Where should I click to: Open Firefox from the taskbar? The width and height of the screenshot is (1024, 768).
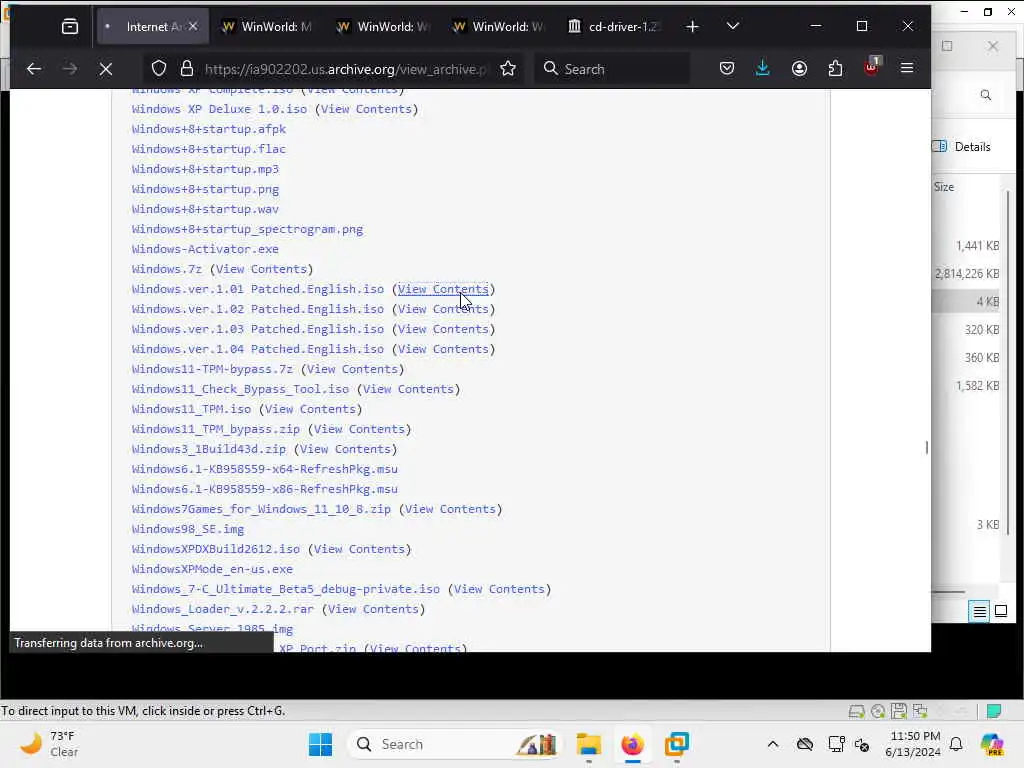(632, 744)
